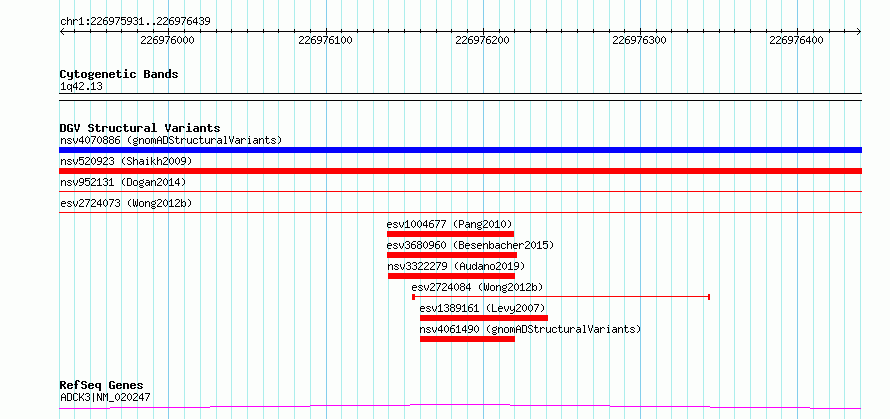Open variant label nsv3322279 (Audano2019)
The height and width of the screenshot is (419, 890).
456,266
